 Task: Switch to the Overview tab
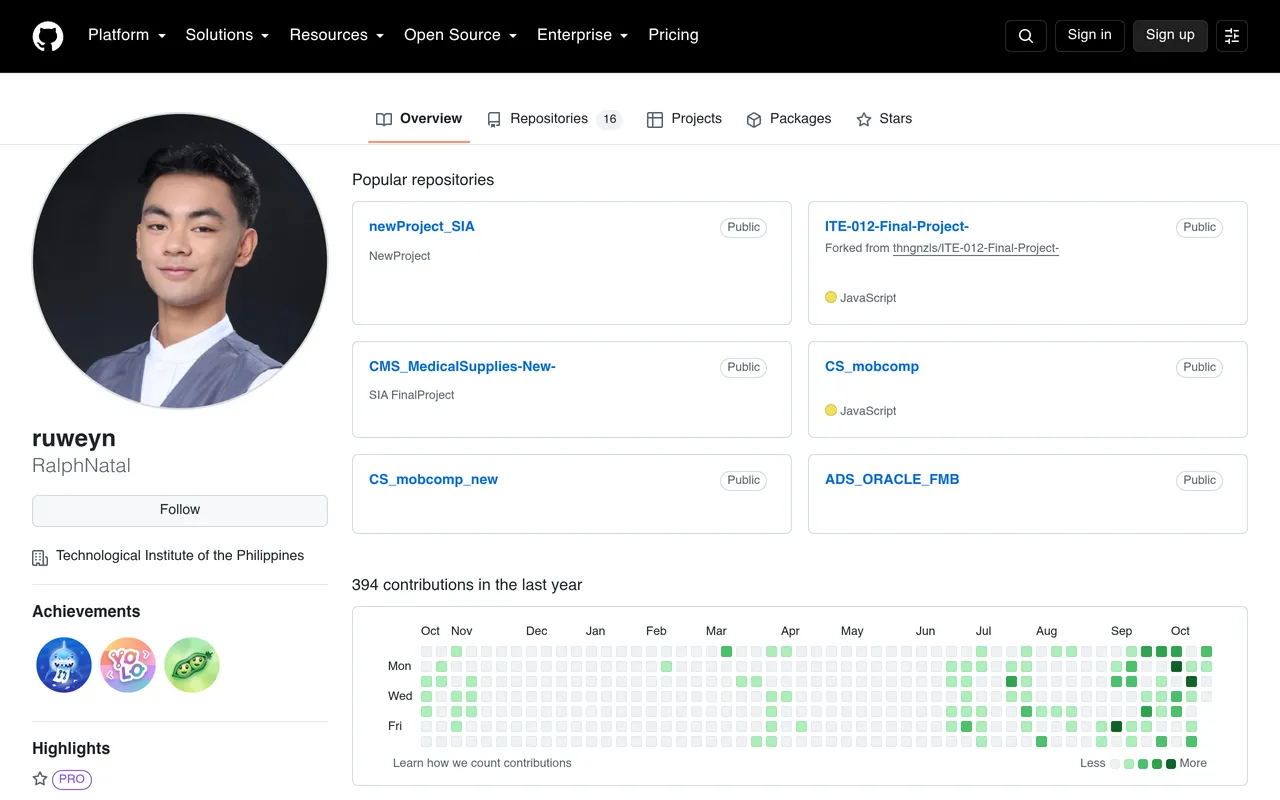(419, 119)
